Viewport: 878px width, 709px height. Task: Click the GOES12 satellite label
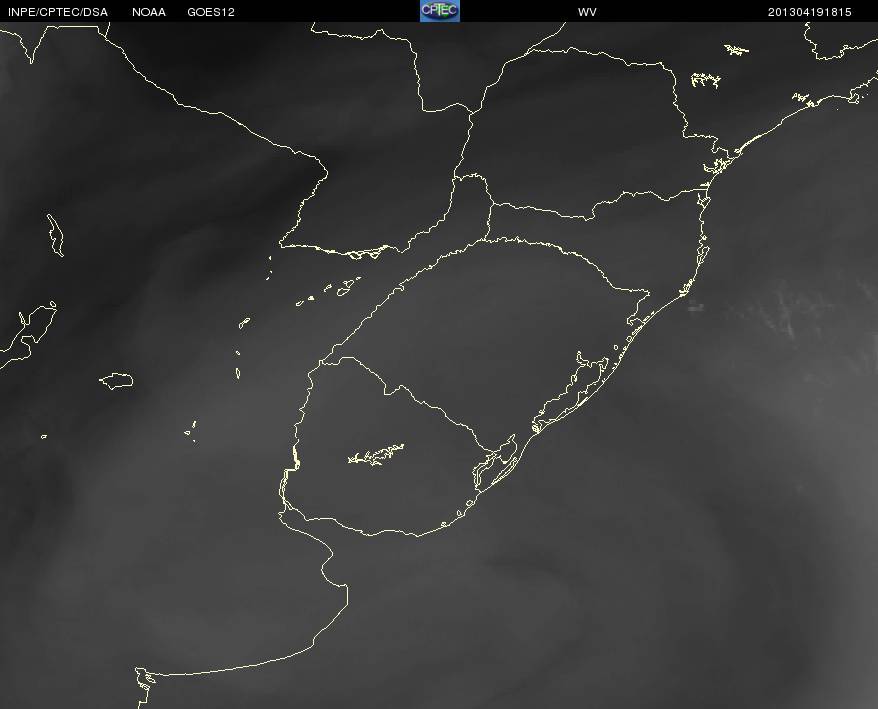(x=211, y=12)
